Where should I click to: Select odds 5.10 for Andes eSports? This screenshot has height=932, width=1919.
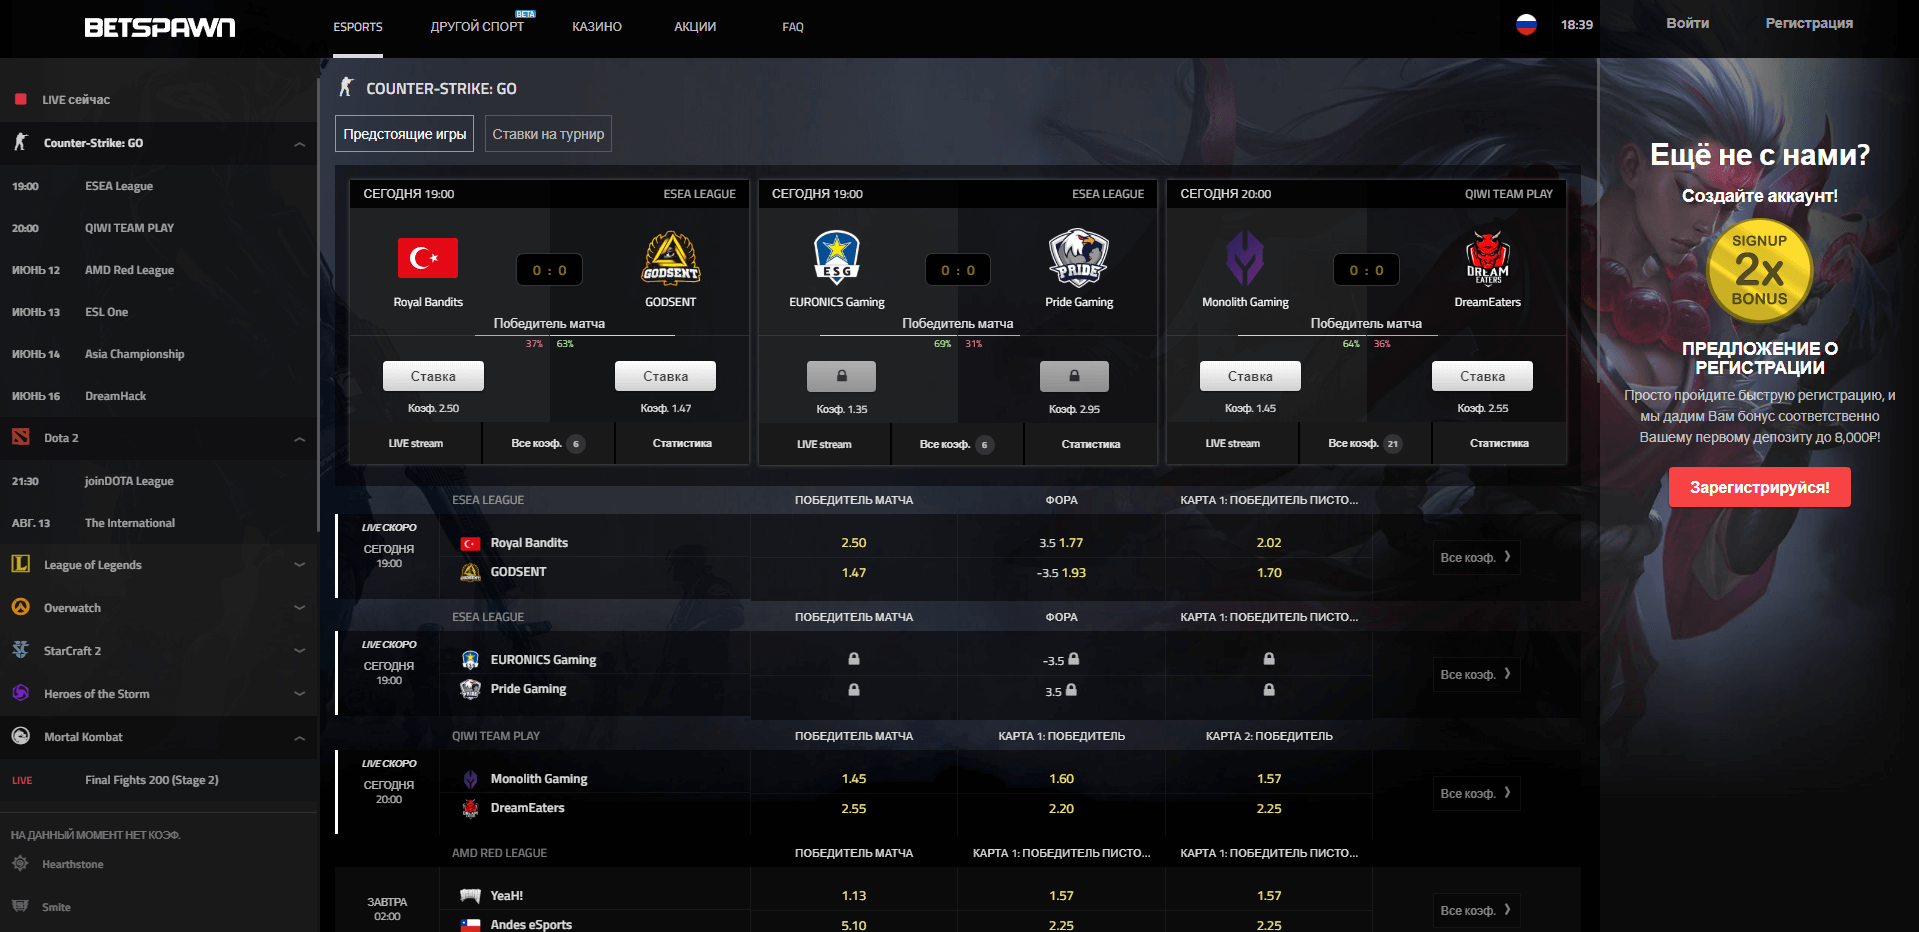pyautogui.click(x=854, y=925)
